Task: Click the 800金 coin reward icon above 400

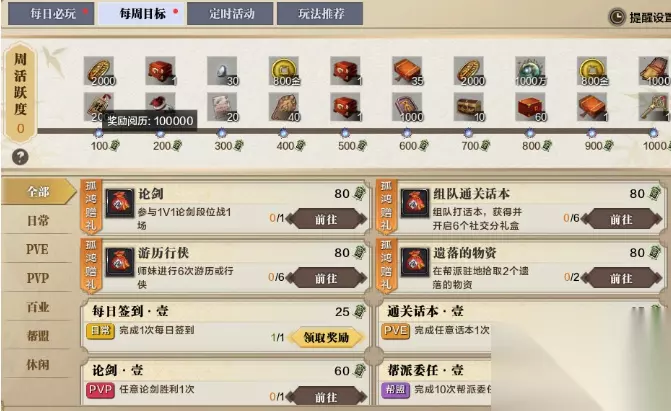Action: [284, 71]
